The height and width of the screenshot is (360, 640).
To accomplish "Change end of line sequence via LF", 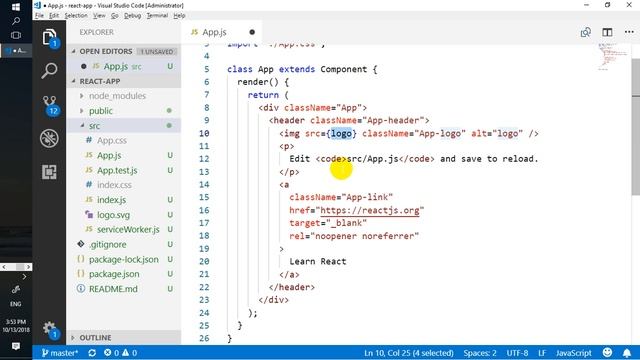I will click(x=542, y=353).
